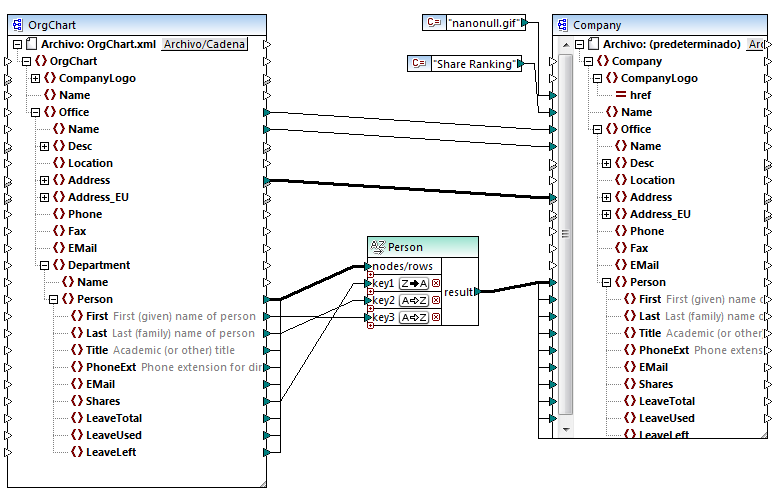Click the "nanonull.gif" constant icon
774x496 pixels.
tap(433, 22)
